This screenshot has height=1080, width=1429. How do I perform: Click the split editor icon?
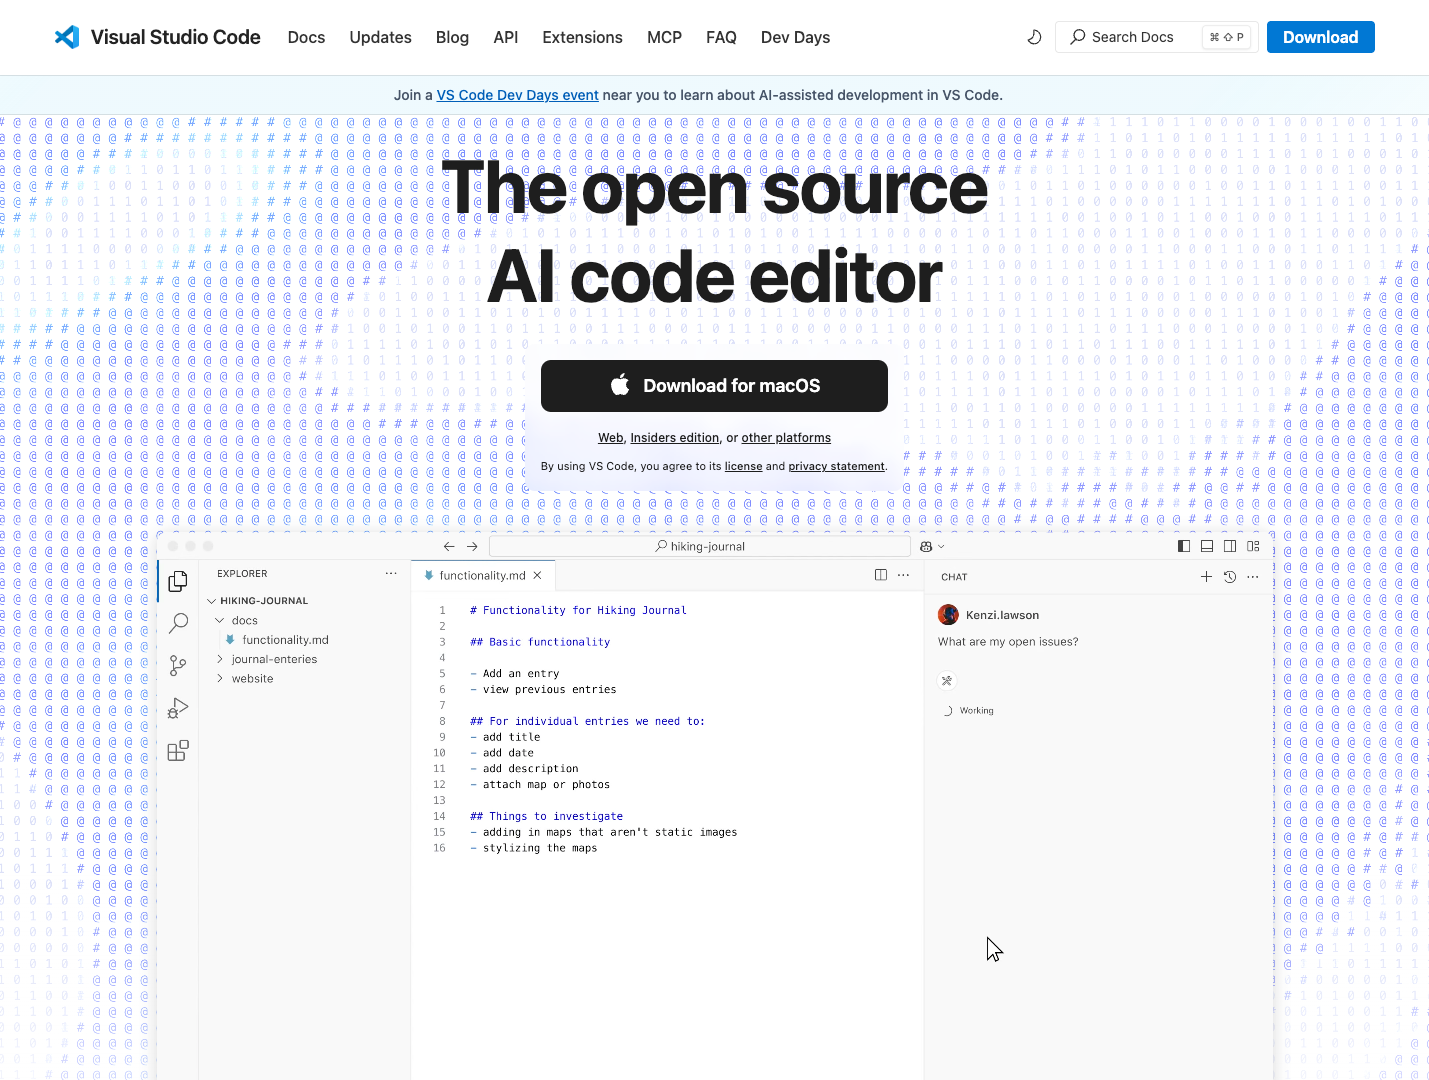881,575
